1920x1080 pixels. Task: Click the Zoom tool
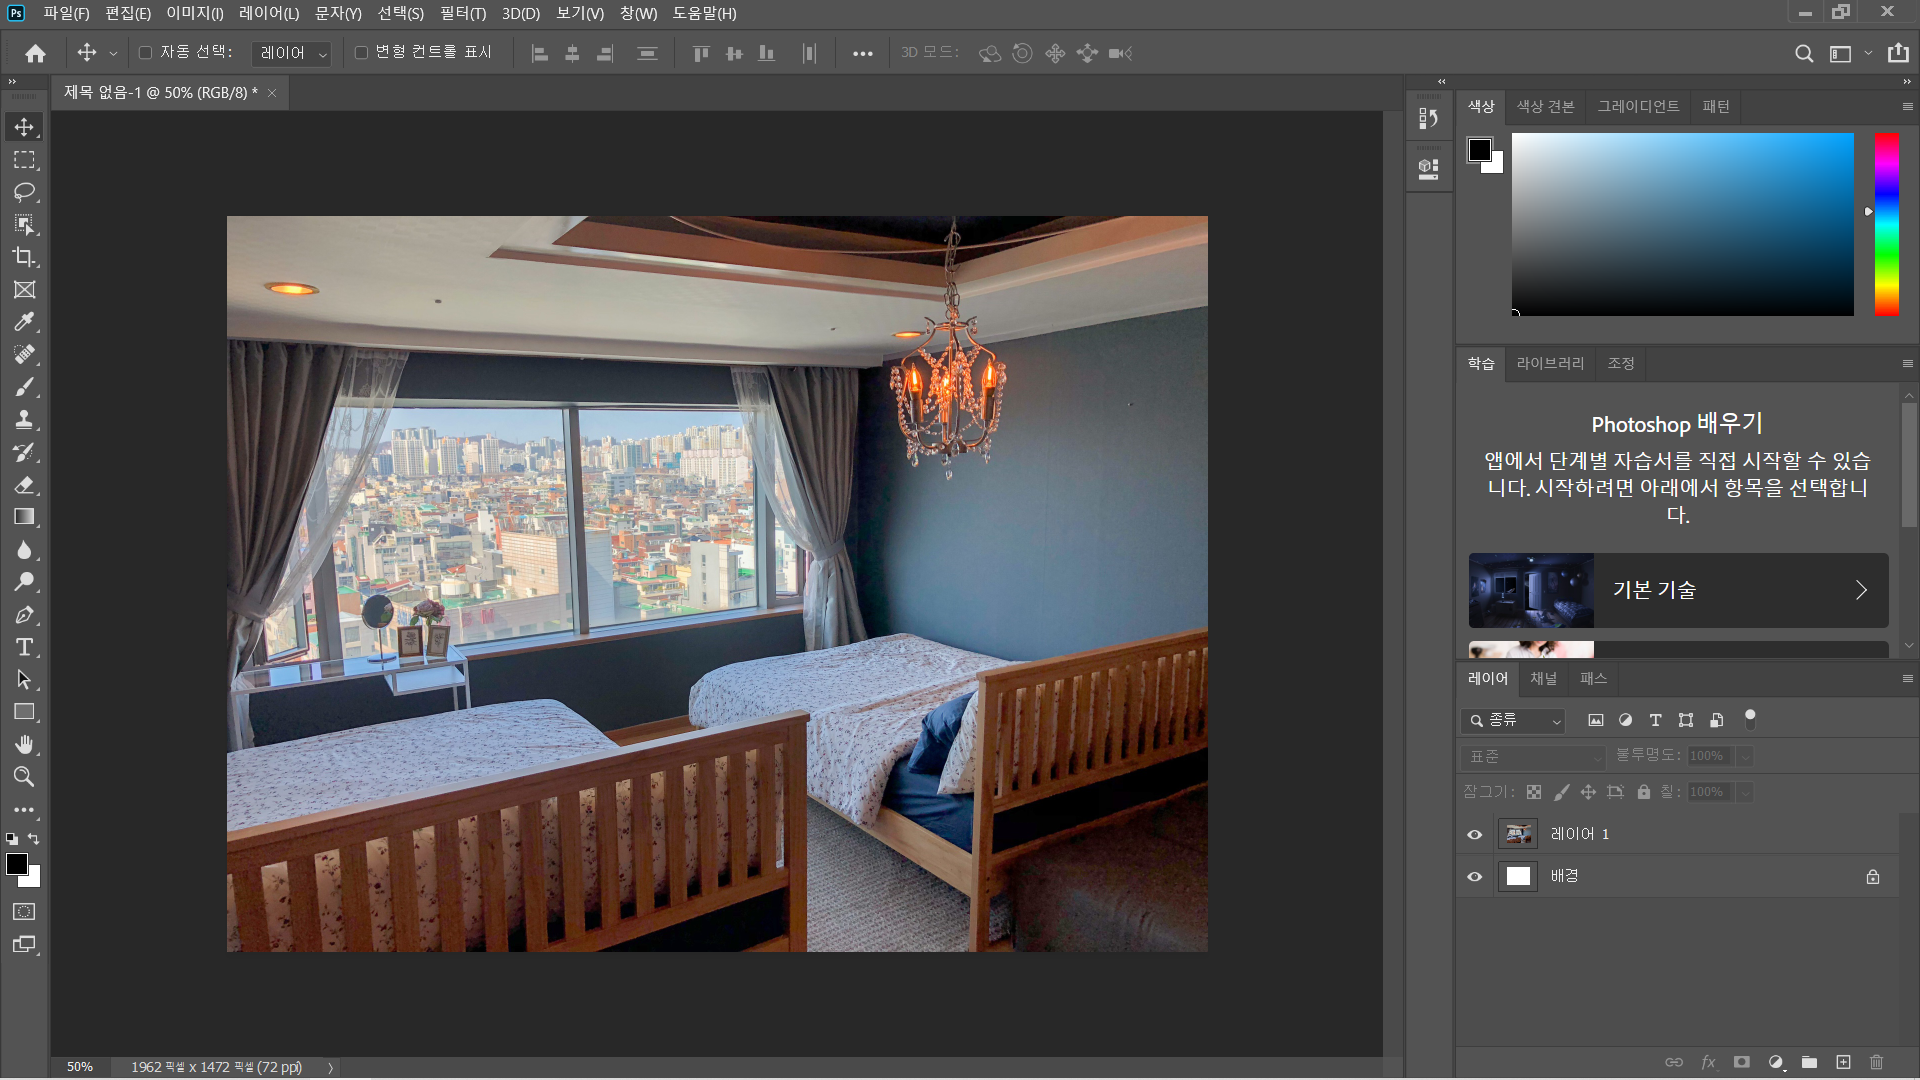24,777
